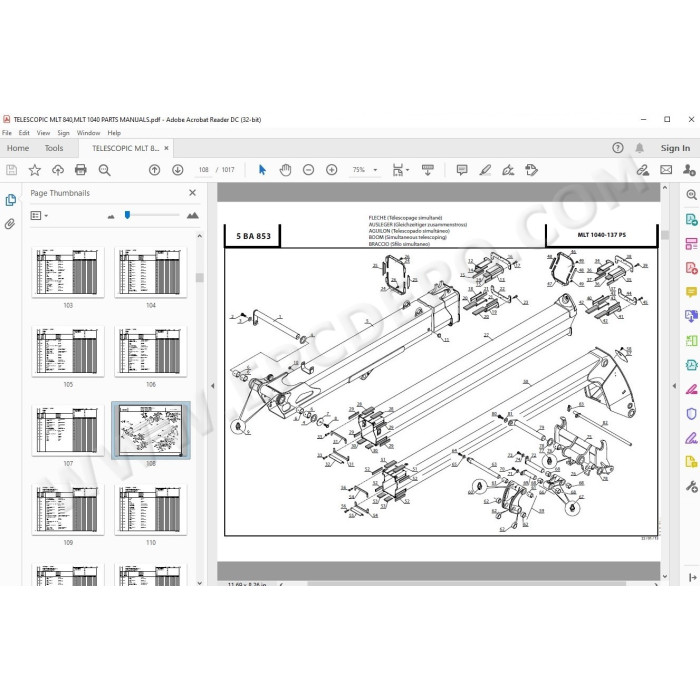Image resolution: width=700 pixels, height=700 pixels.
Task: Go to next page arrow
Action: pos(178,170)
